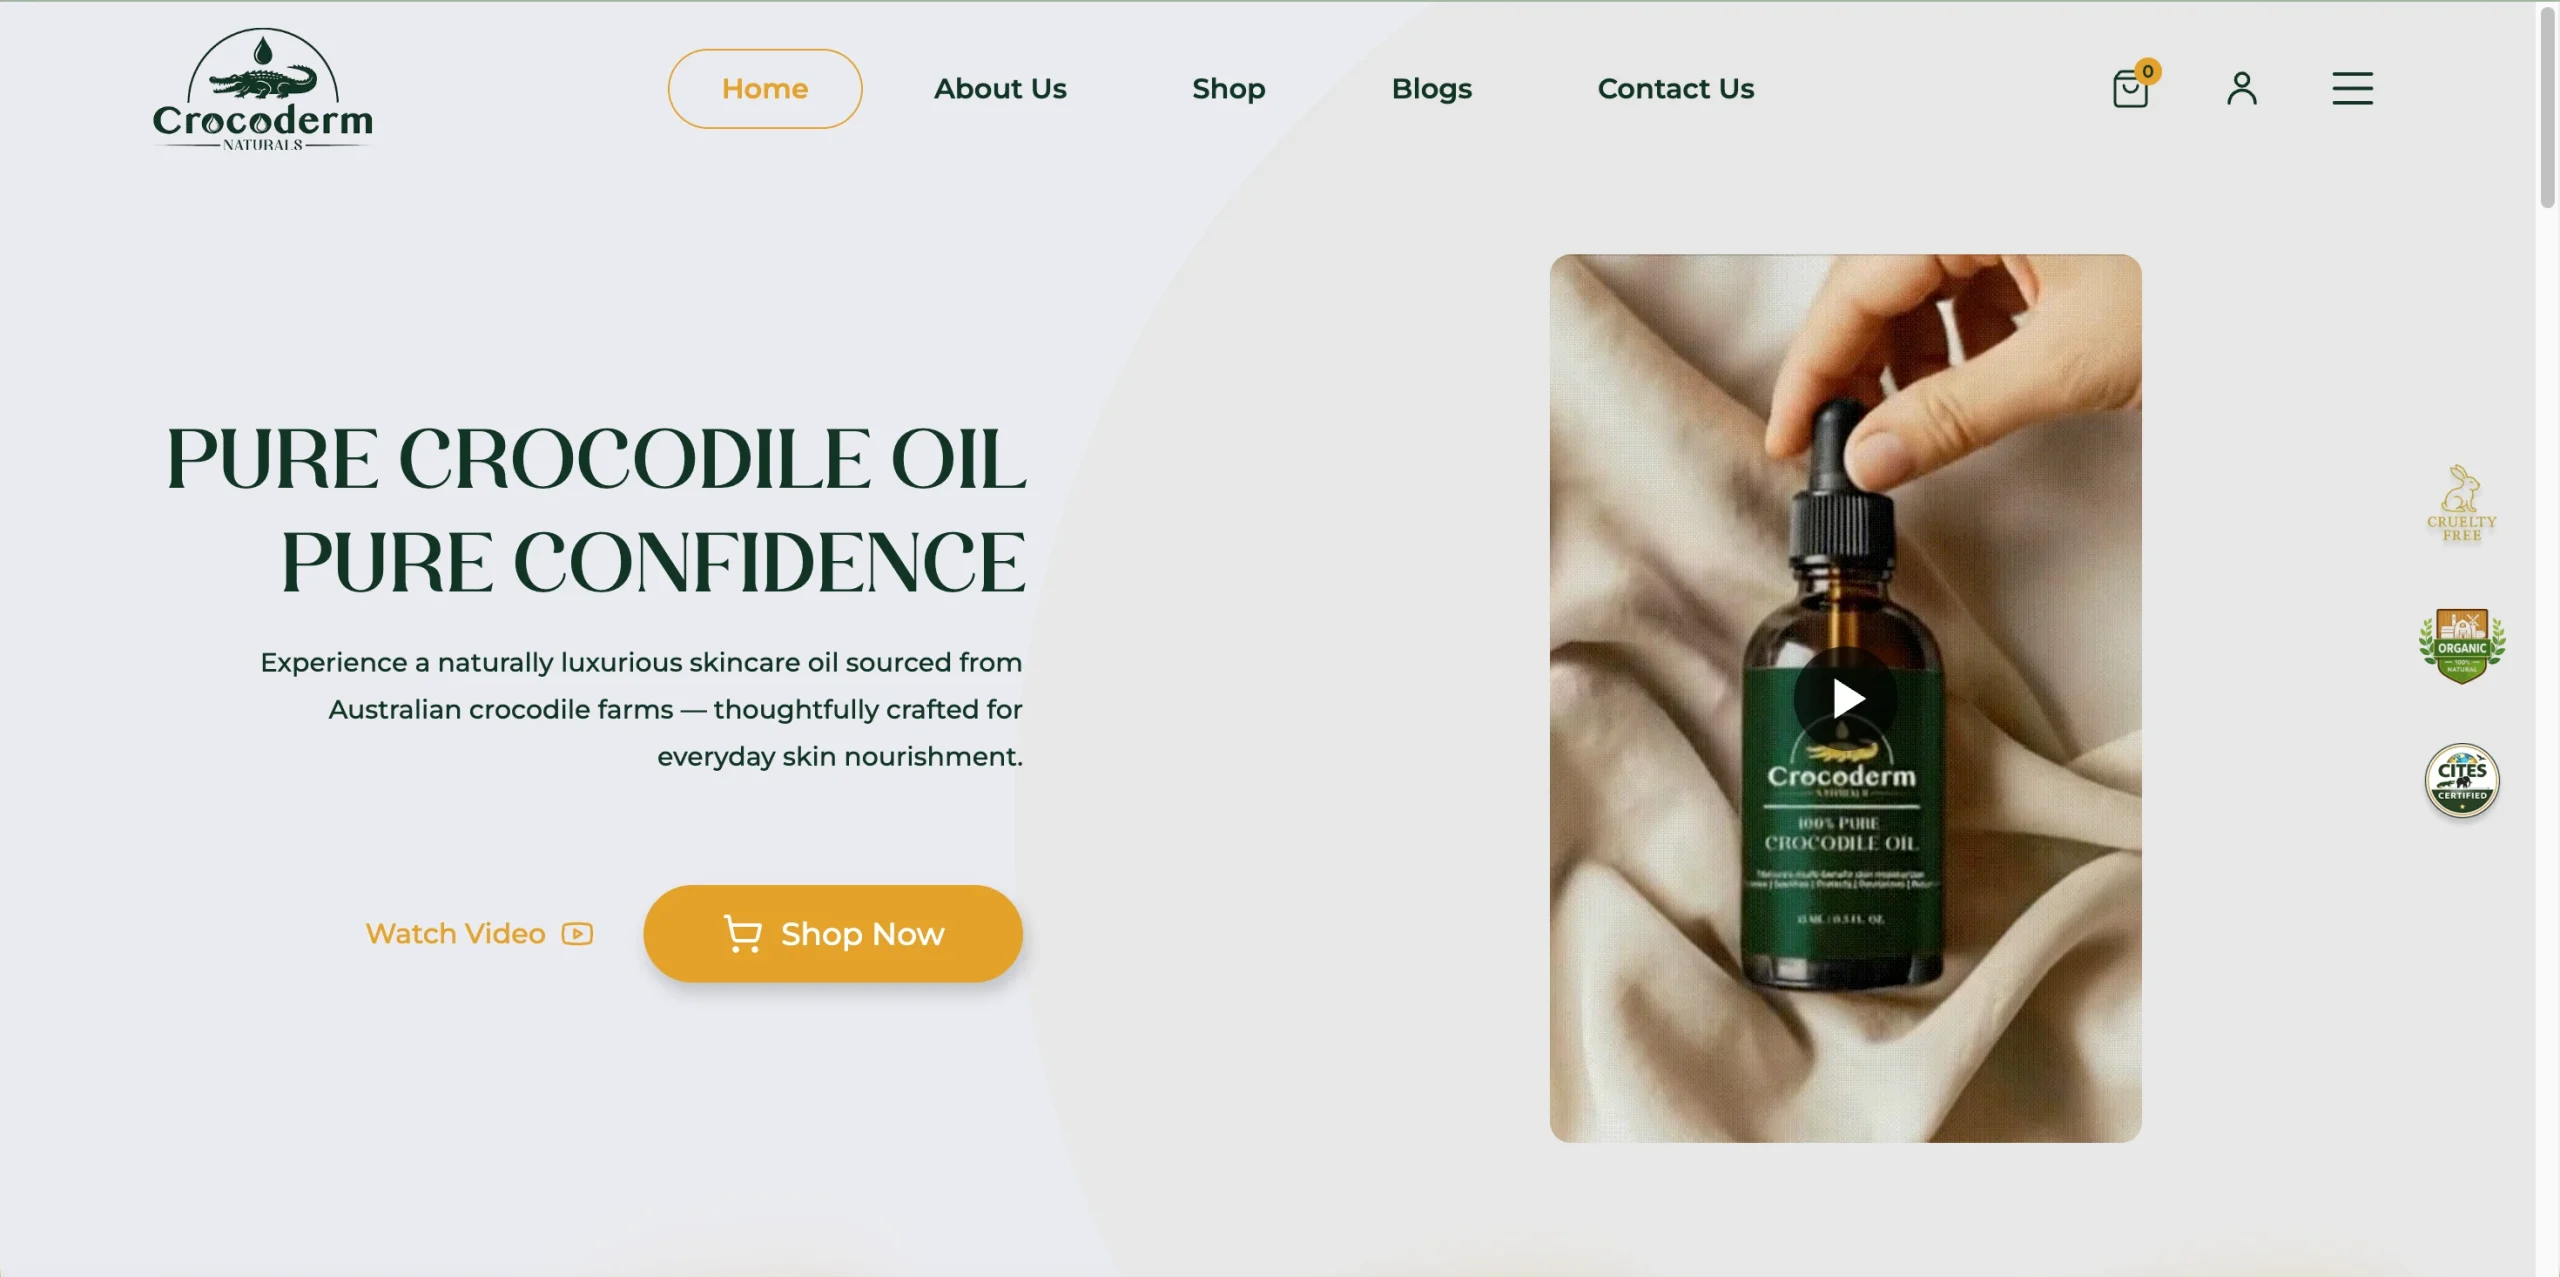Click the Cruelty Free rabbit badge
Screen dimensions: 2560x1277
pyautogui.click(x=2461, y=503)
